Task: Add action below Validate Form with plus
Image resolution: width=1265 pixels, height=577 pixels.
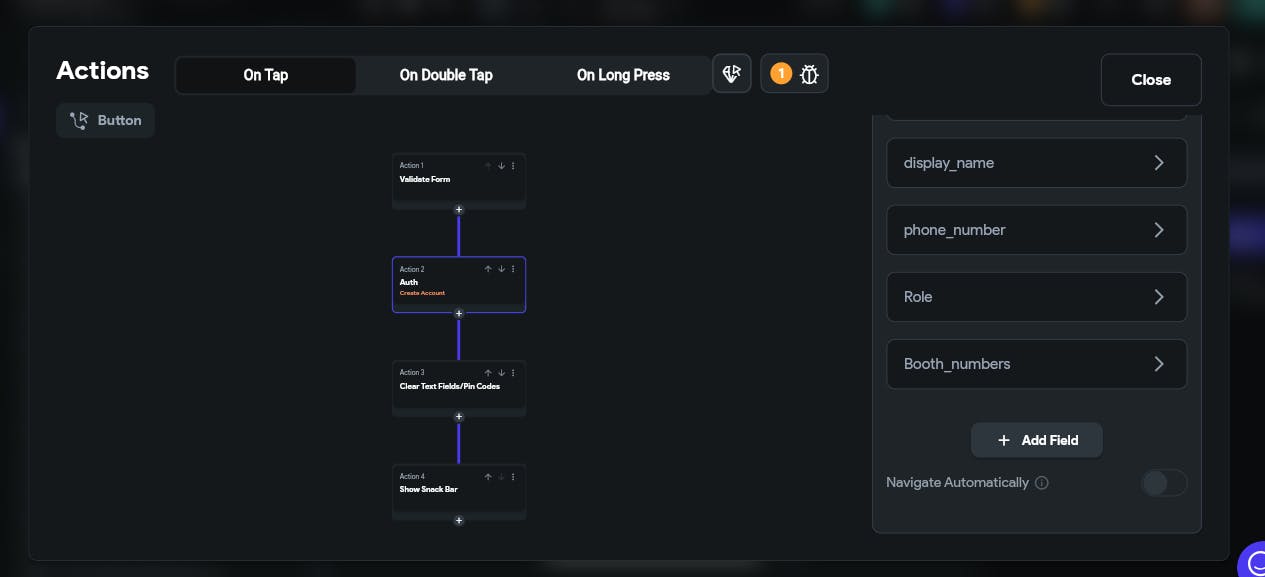Action: tap(459, 210)
